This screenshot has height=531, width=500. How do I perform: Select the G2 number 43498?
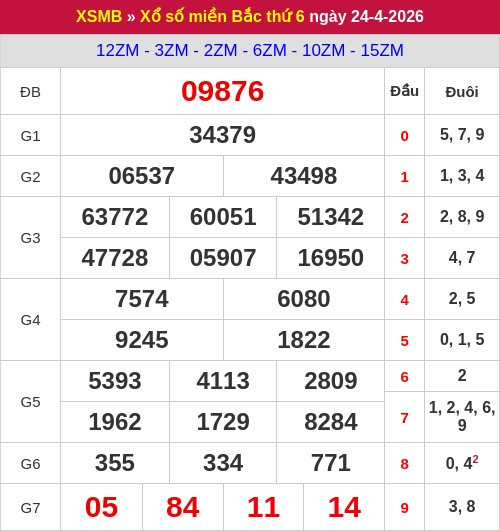[x=304, y=176]
